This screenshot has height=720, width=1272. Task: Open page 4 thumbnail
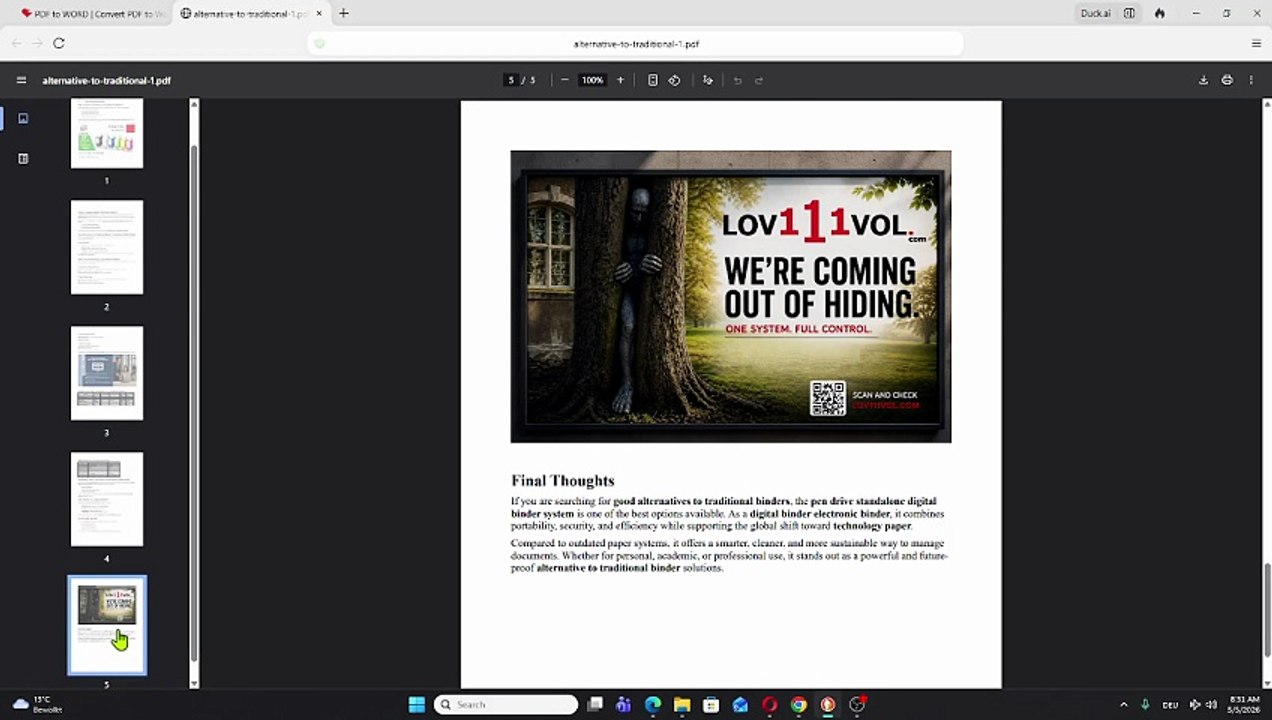coord(107,499)
